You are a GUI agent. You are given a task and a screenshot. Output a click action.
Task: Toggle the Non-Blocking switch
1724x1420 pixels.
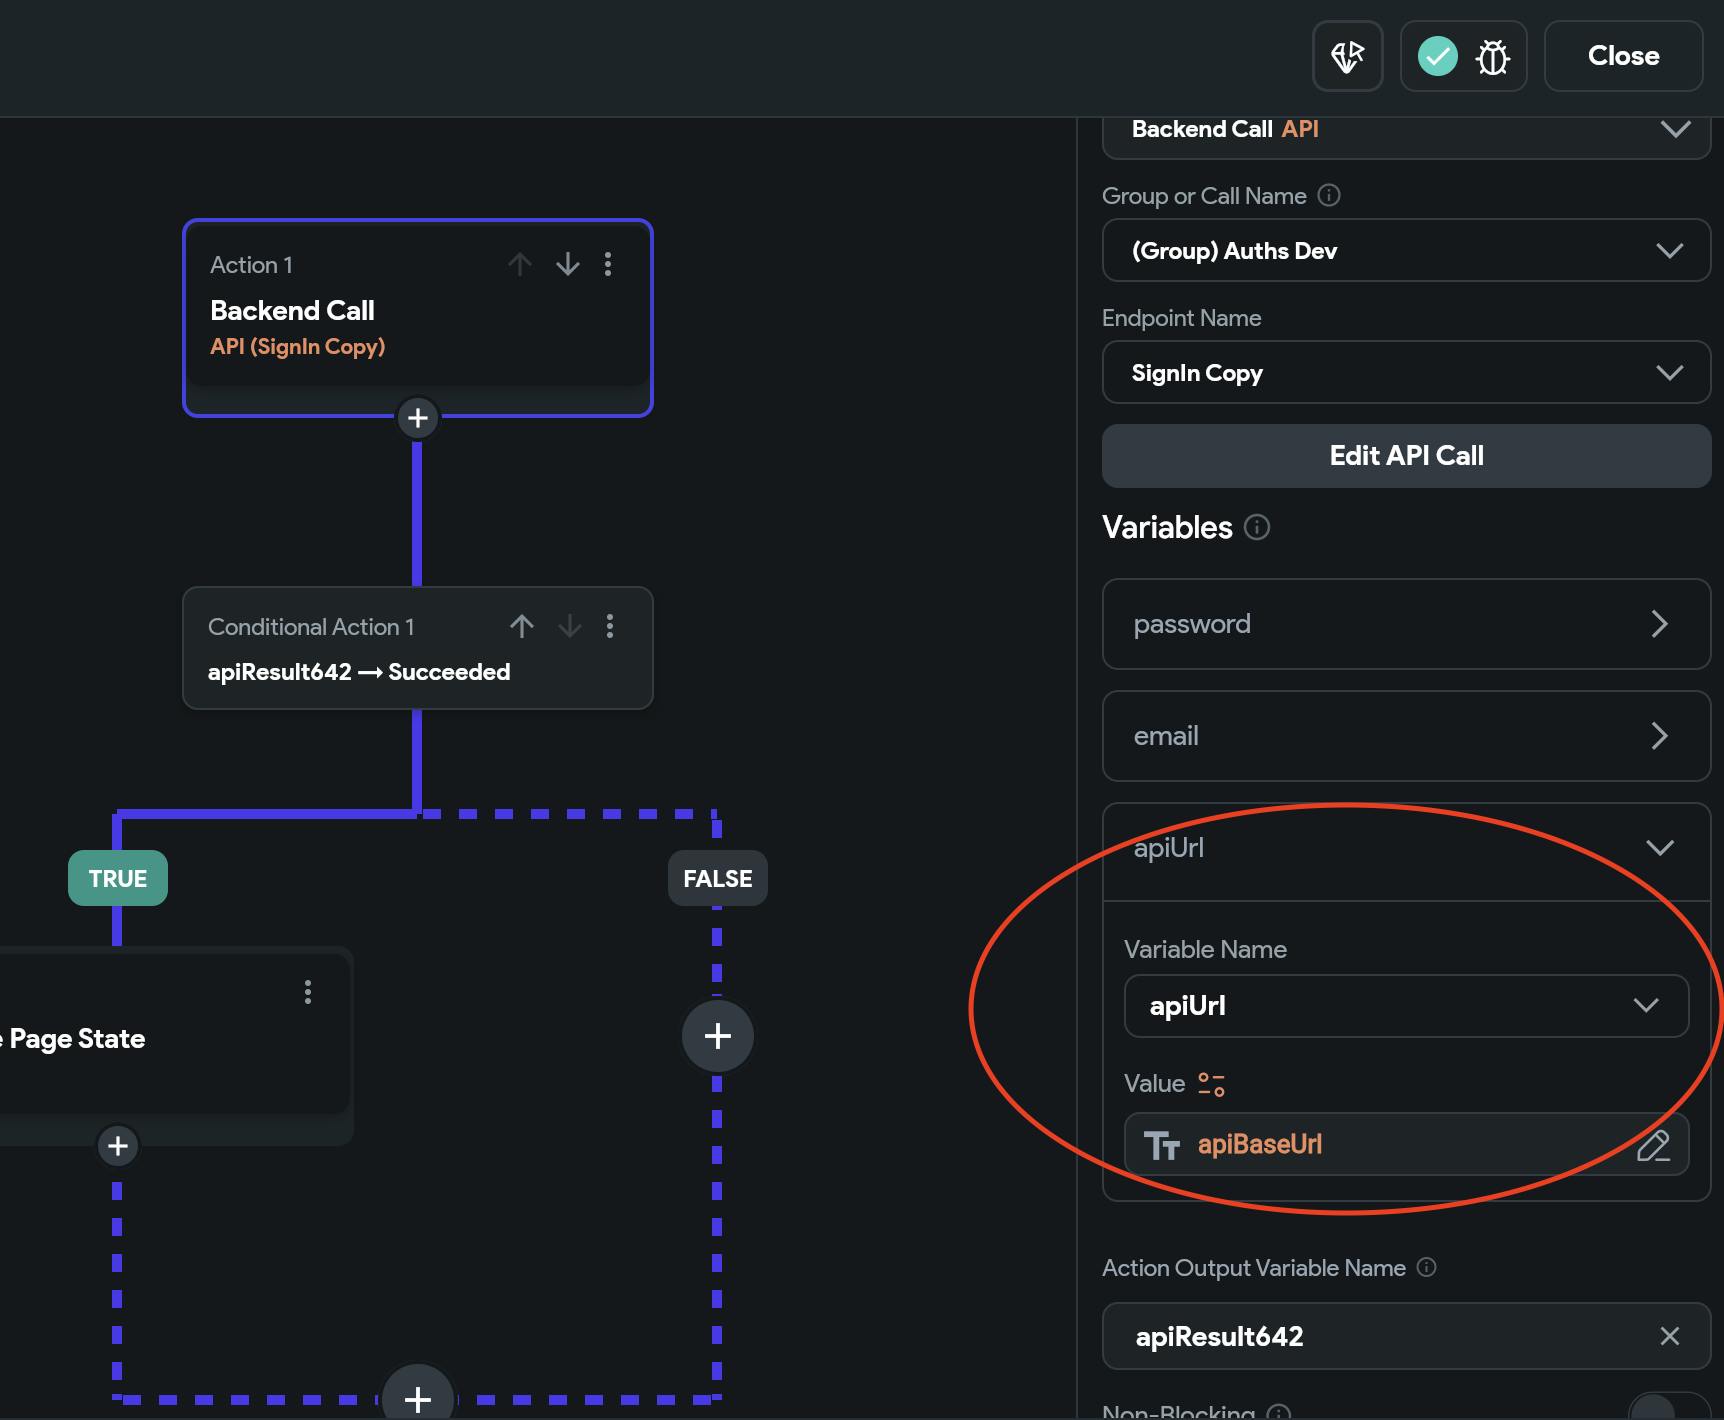click(x=1668, y=1408)
